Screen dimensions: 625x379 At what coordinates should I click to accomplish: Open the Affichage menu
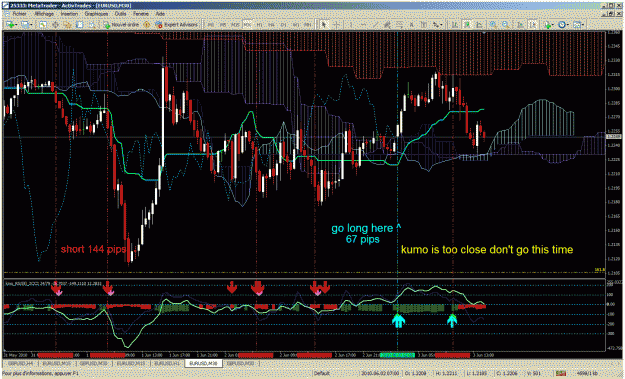click(44, 14)
